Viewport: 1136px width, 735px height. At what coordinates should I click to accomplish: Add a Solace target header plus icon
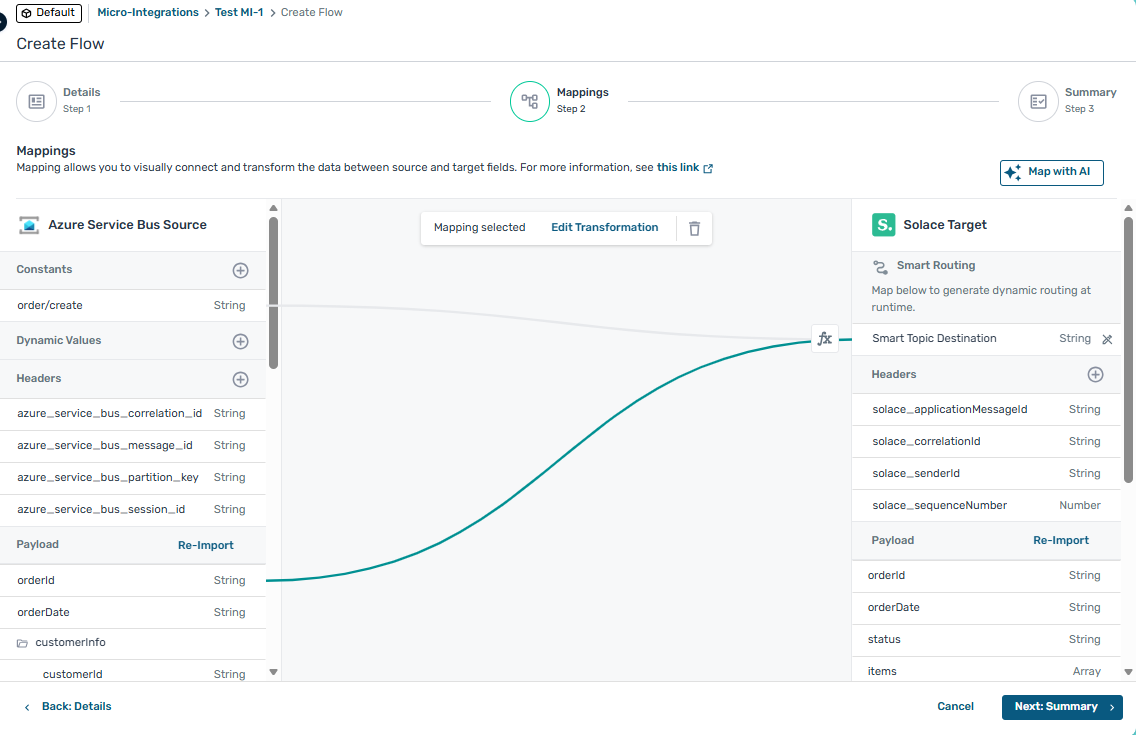point(1095,374)
